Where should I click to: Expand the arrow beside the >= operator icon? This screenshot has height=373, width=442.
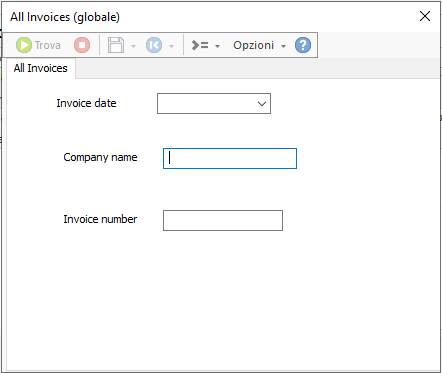217,46
